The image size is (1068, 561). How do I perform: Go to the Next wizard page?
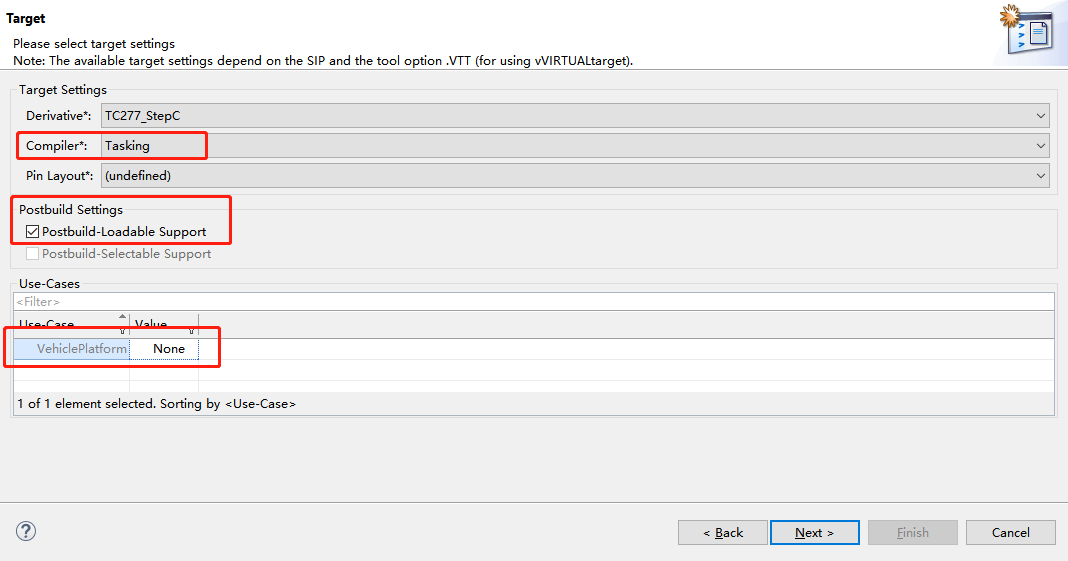coord(815,532)
